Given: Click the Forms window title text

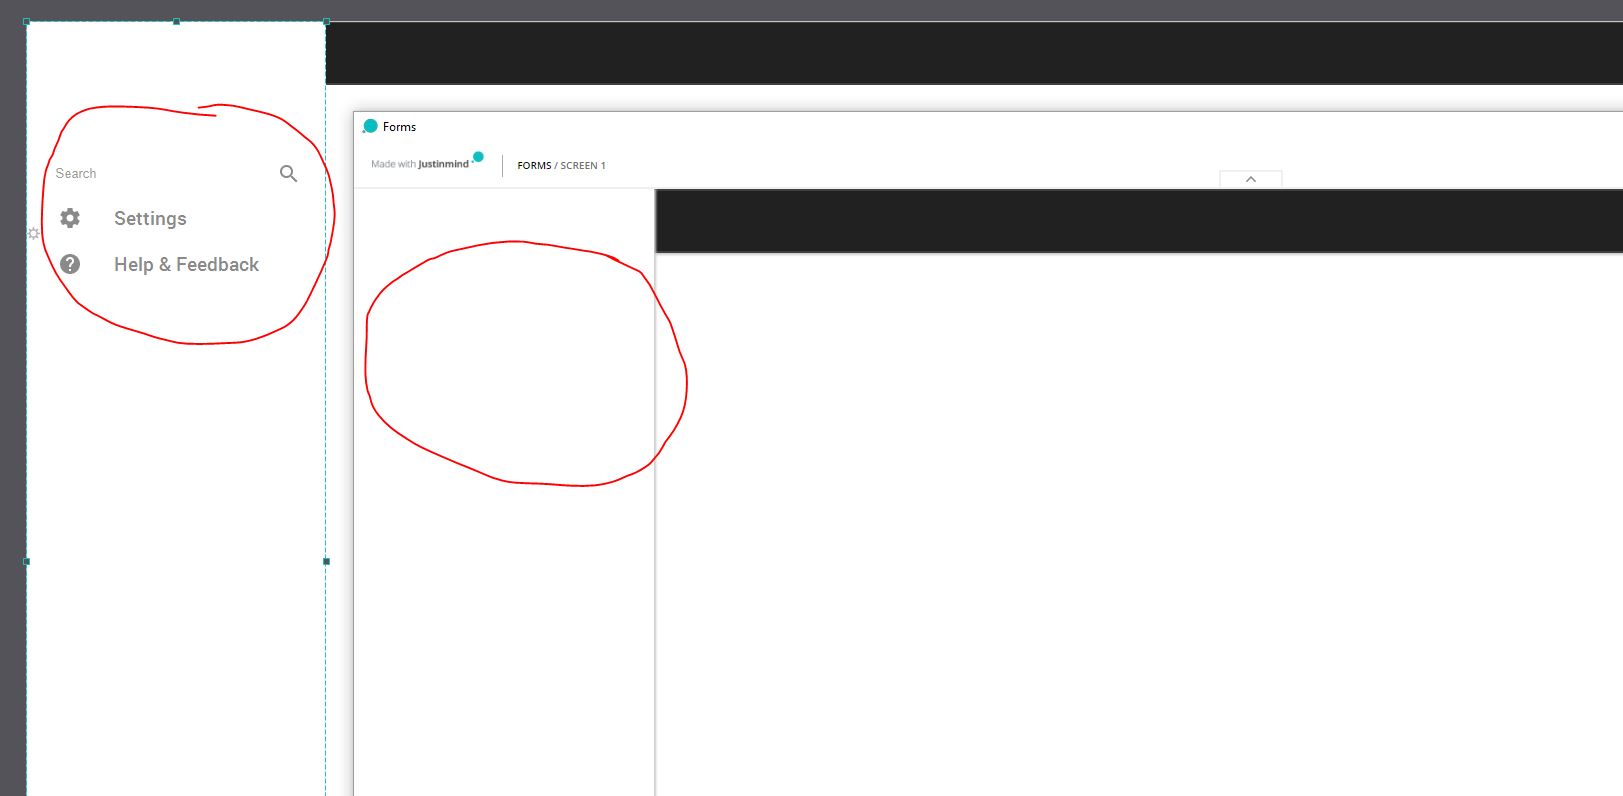Looking at the screenshot, I should (x=399, y=127).
